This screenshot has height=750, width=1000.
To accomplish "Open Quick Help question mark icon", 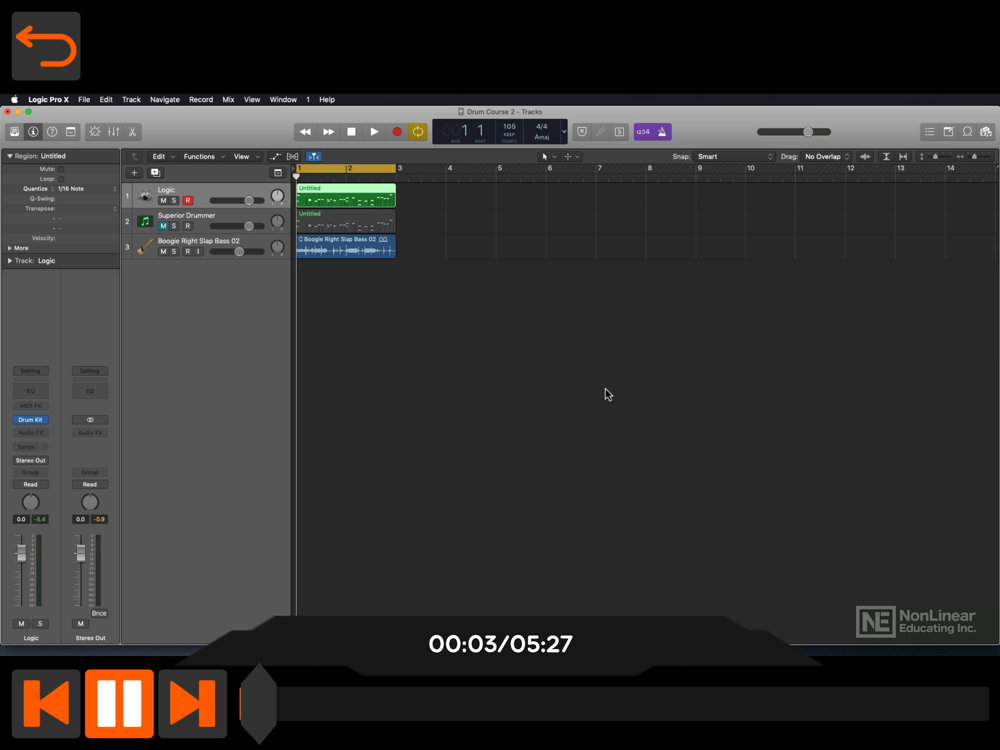I will [x=52, y=132].
